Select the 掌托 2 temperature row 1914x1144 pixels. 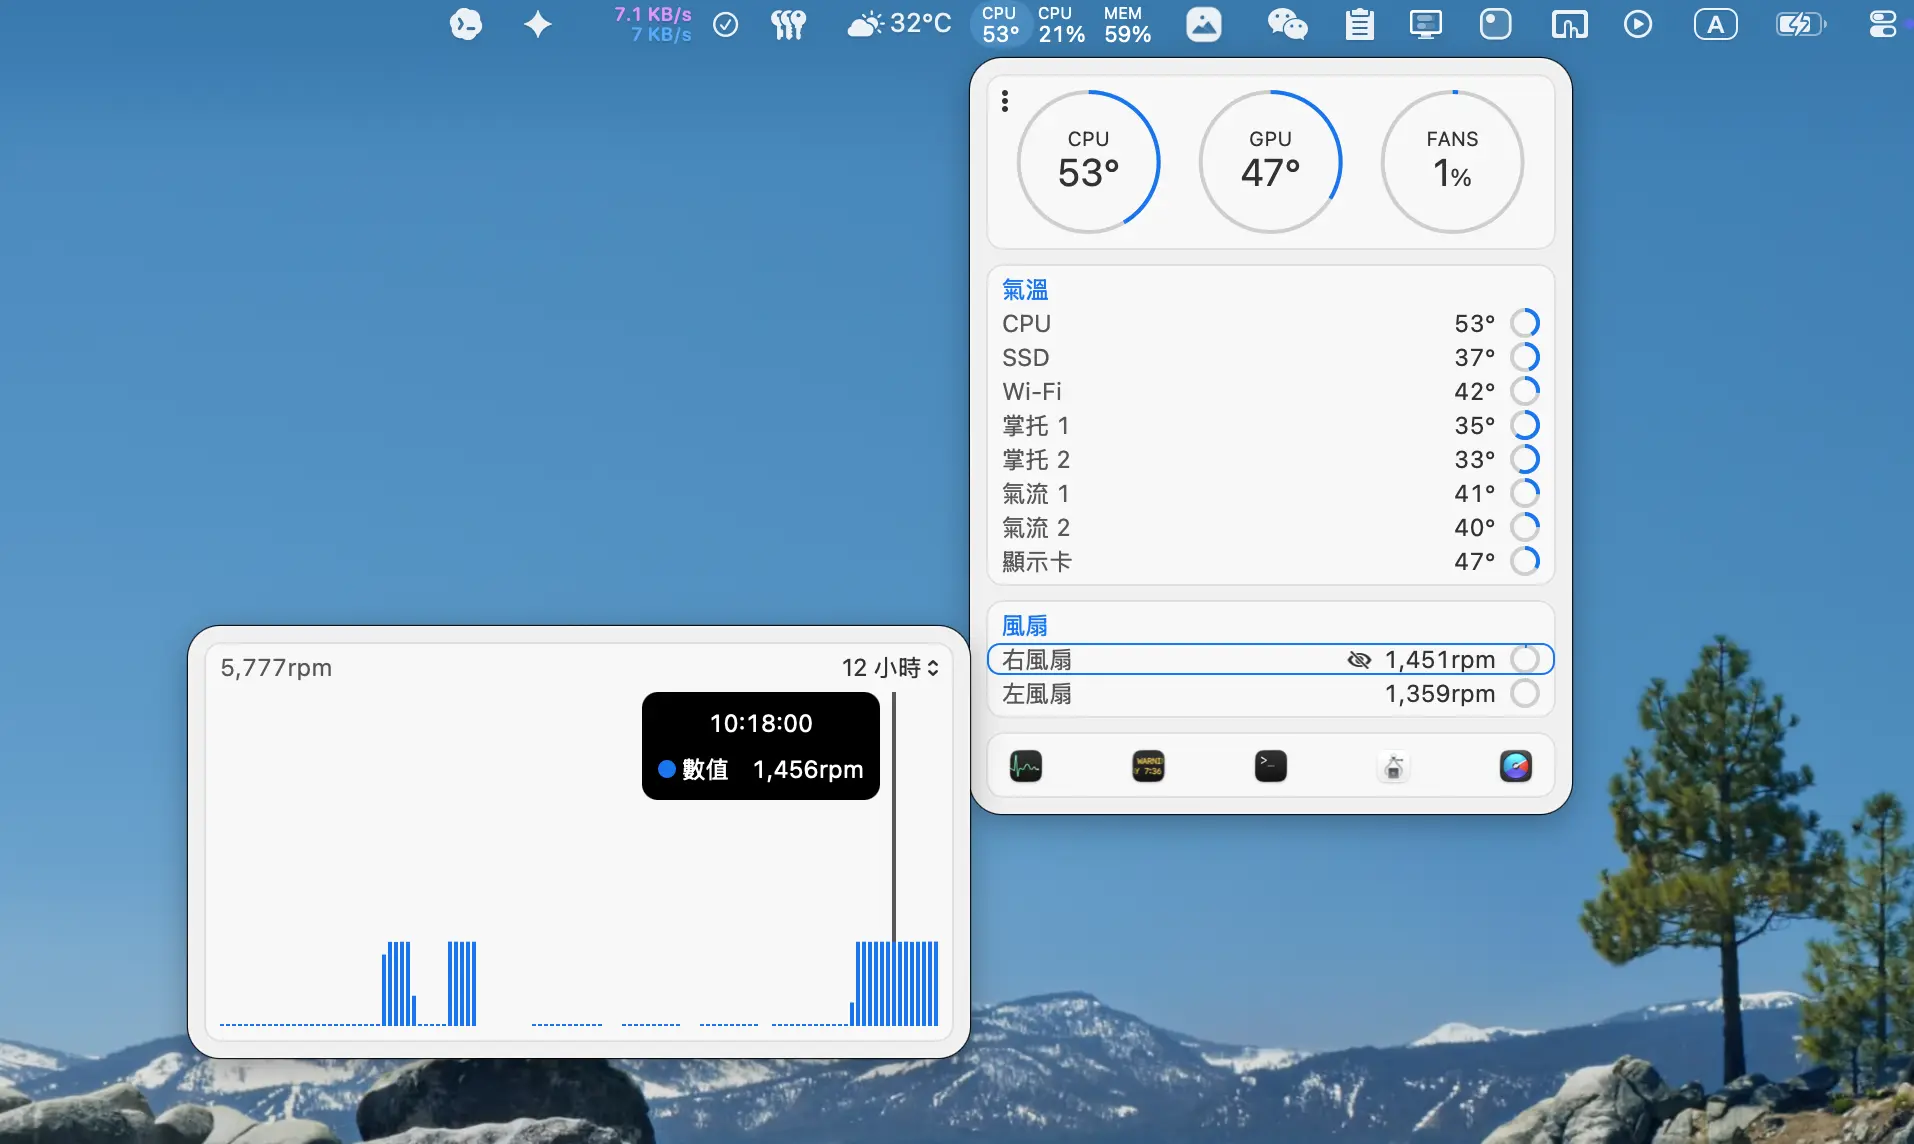coord(1271,460)
